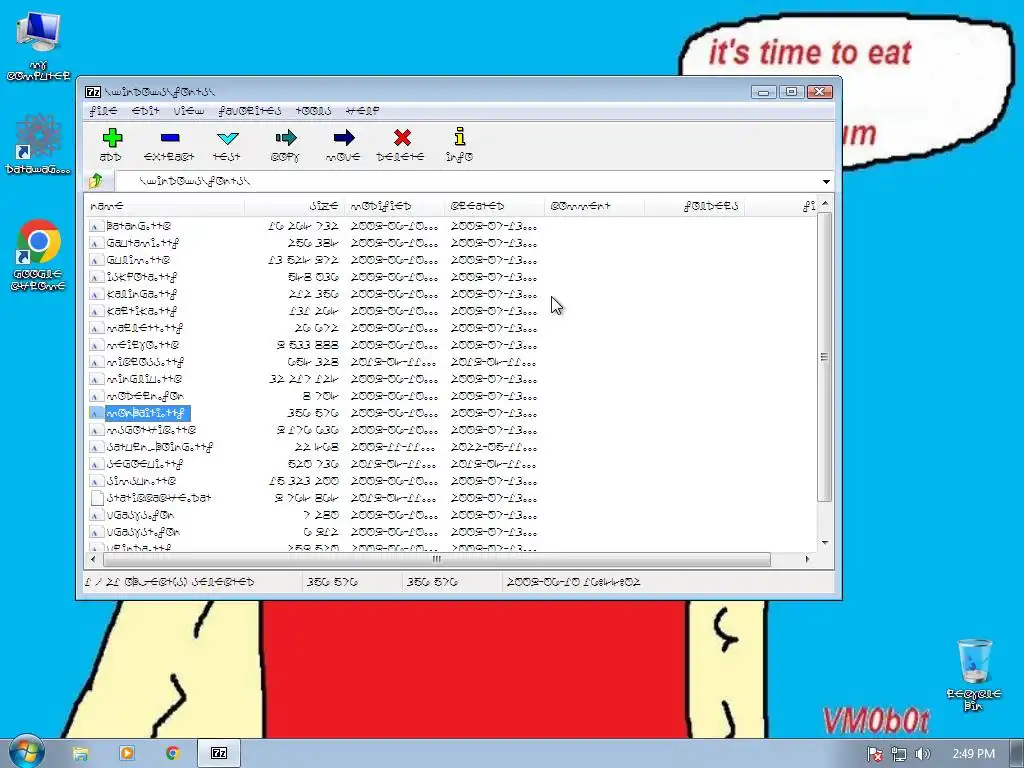Click the Comment column header

tap(594, 206)
